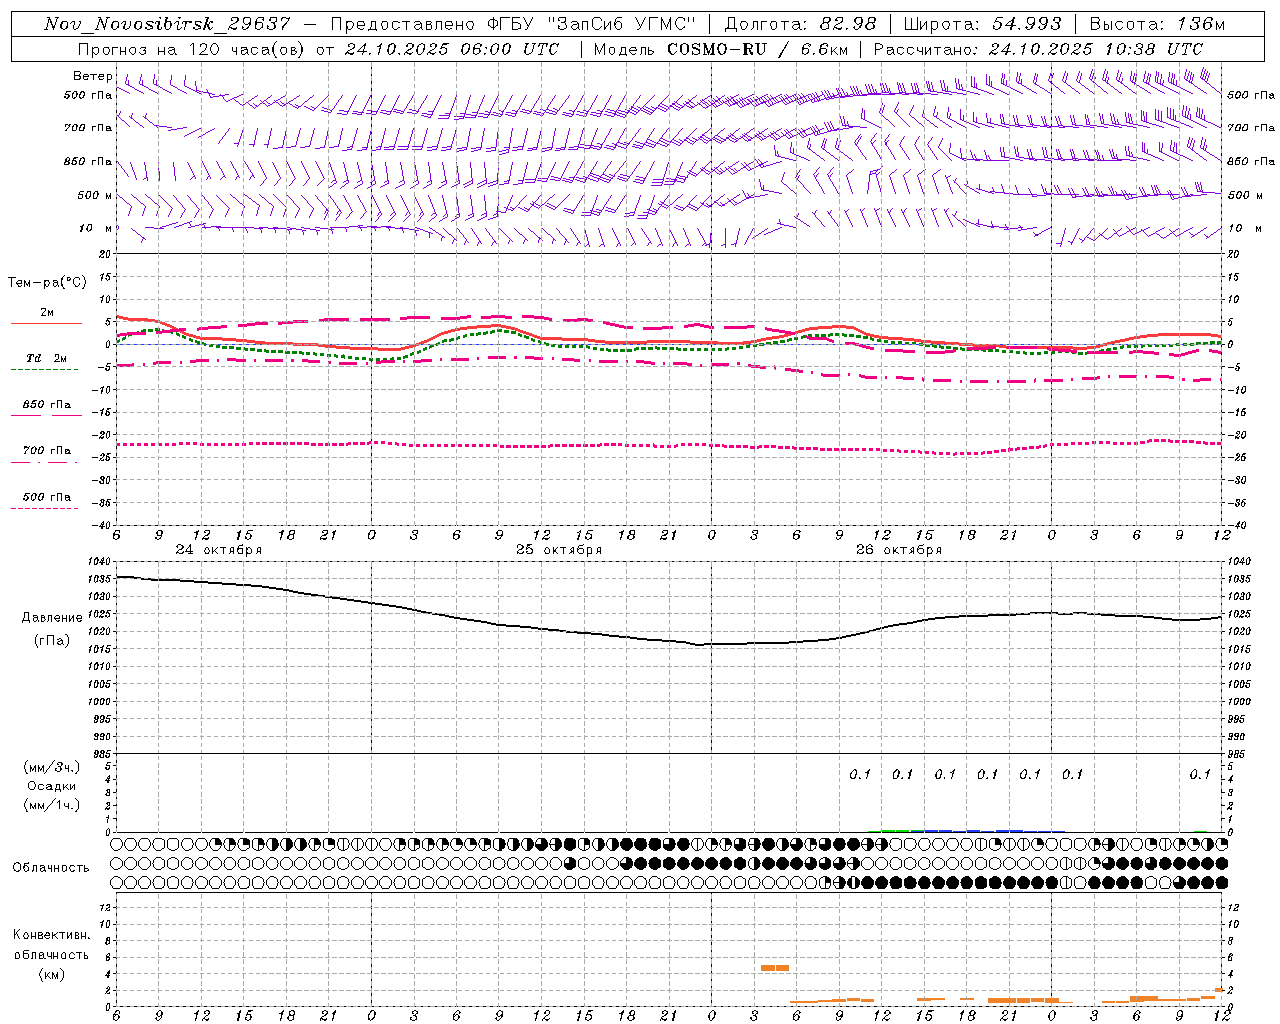Click the Осадки precipitation panel label

click(x=51, y=786)
